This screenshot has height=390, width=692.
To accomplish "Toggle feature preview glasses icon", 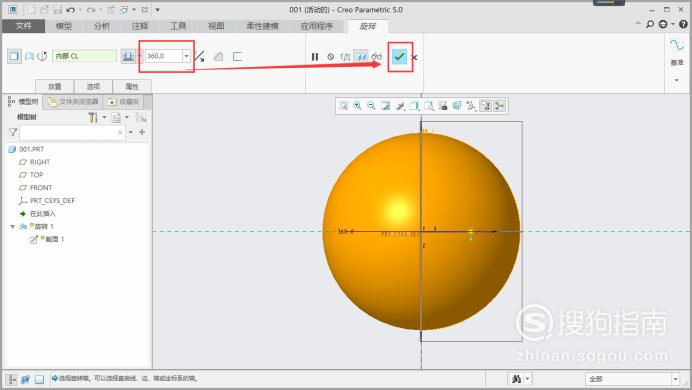I will 376,56.
